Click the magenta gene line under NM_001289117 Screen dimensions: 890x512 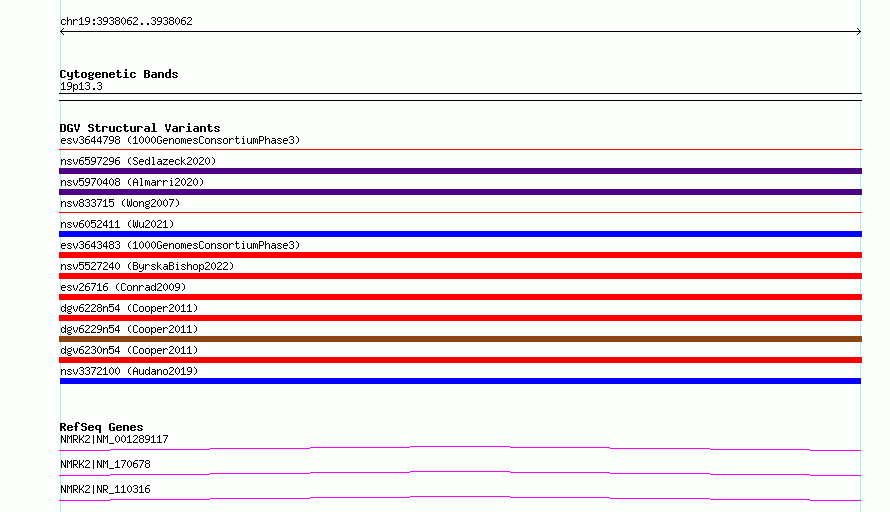460,448
